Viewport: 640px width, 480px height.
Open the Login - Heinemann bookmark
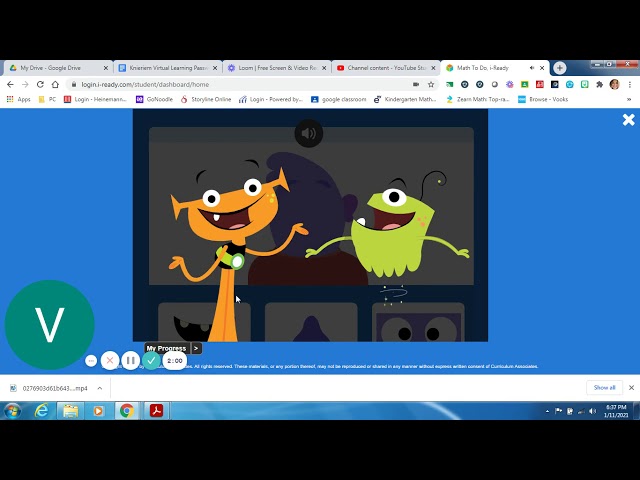point(95,99)
